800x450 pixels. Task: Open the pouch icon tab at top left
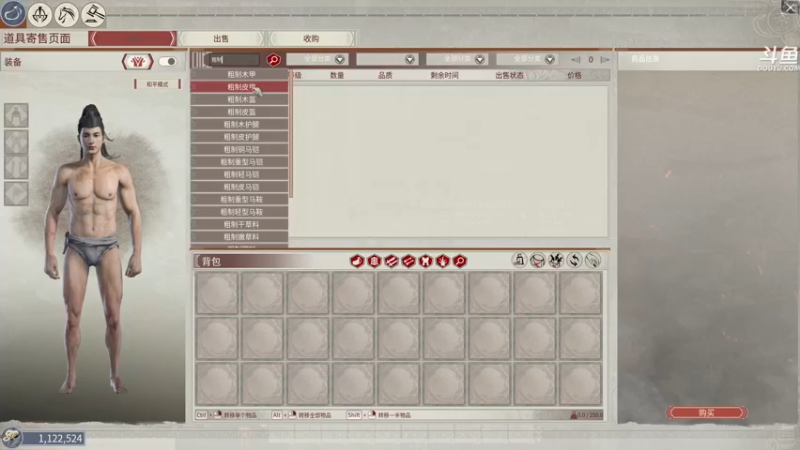coord(13,13)
